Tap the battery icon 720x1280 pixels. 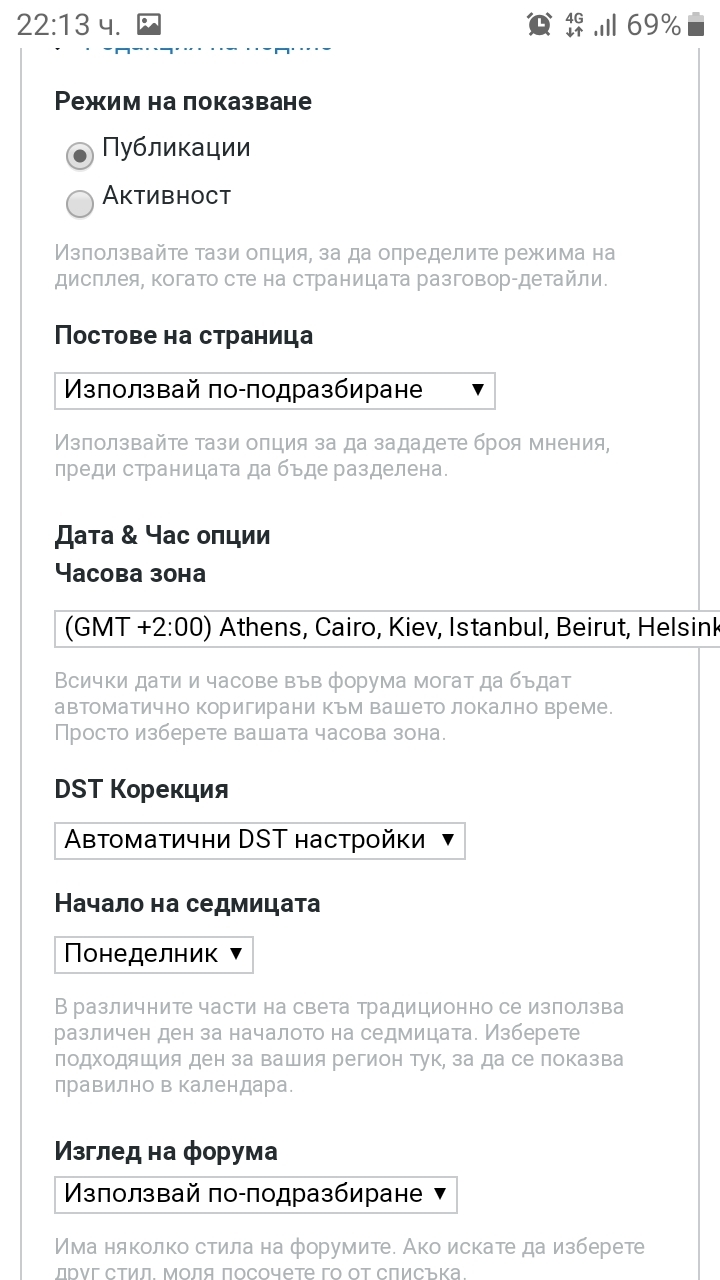click(697, 24)
